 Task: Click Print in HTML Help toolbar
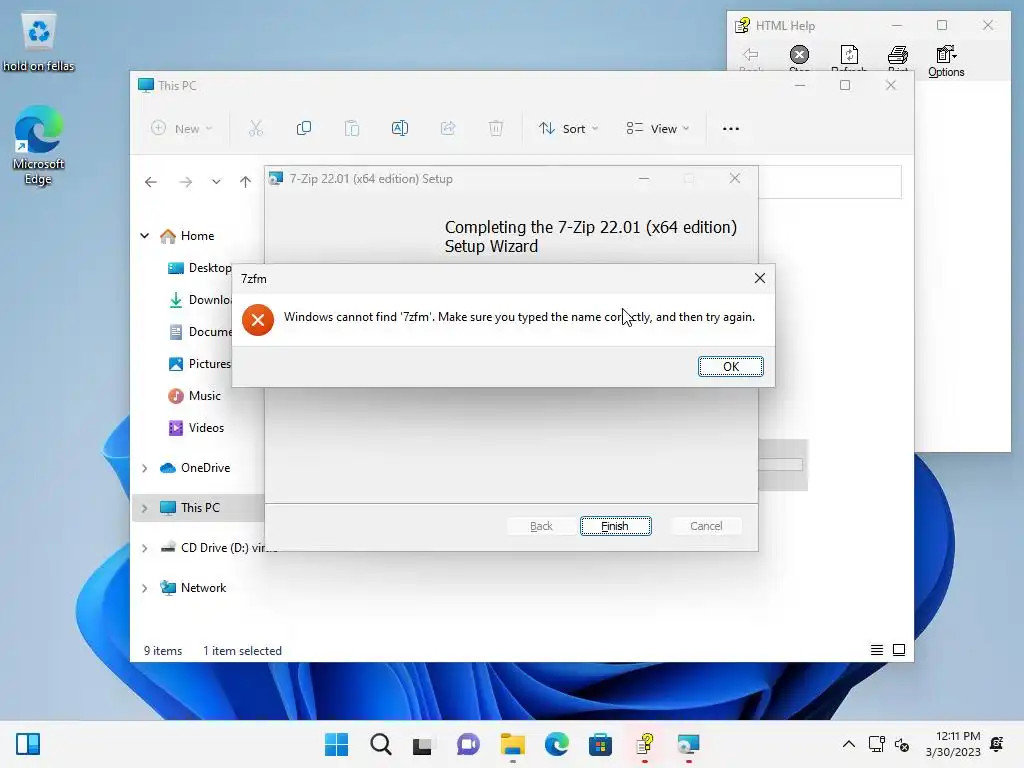tap(898, 57)
